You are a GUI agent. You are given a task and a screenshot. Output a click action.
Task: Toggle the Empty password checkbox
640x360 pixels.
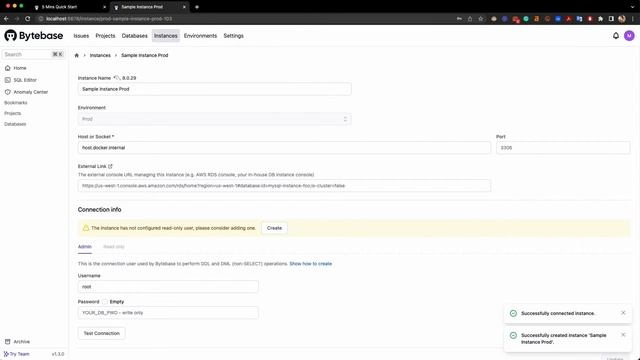click(x=104, y=302)
